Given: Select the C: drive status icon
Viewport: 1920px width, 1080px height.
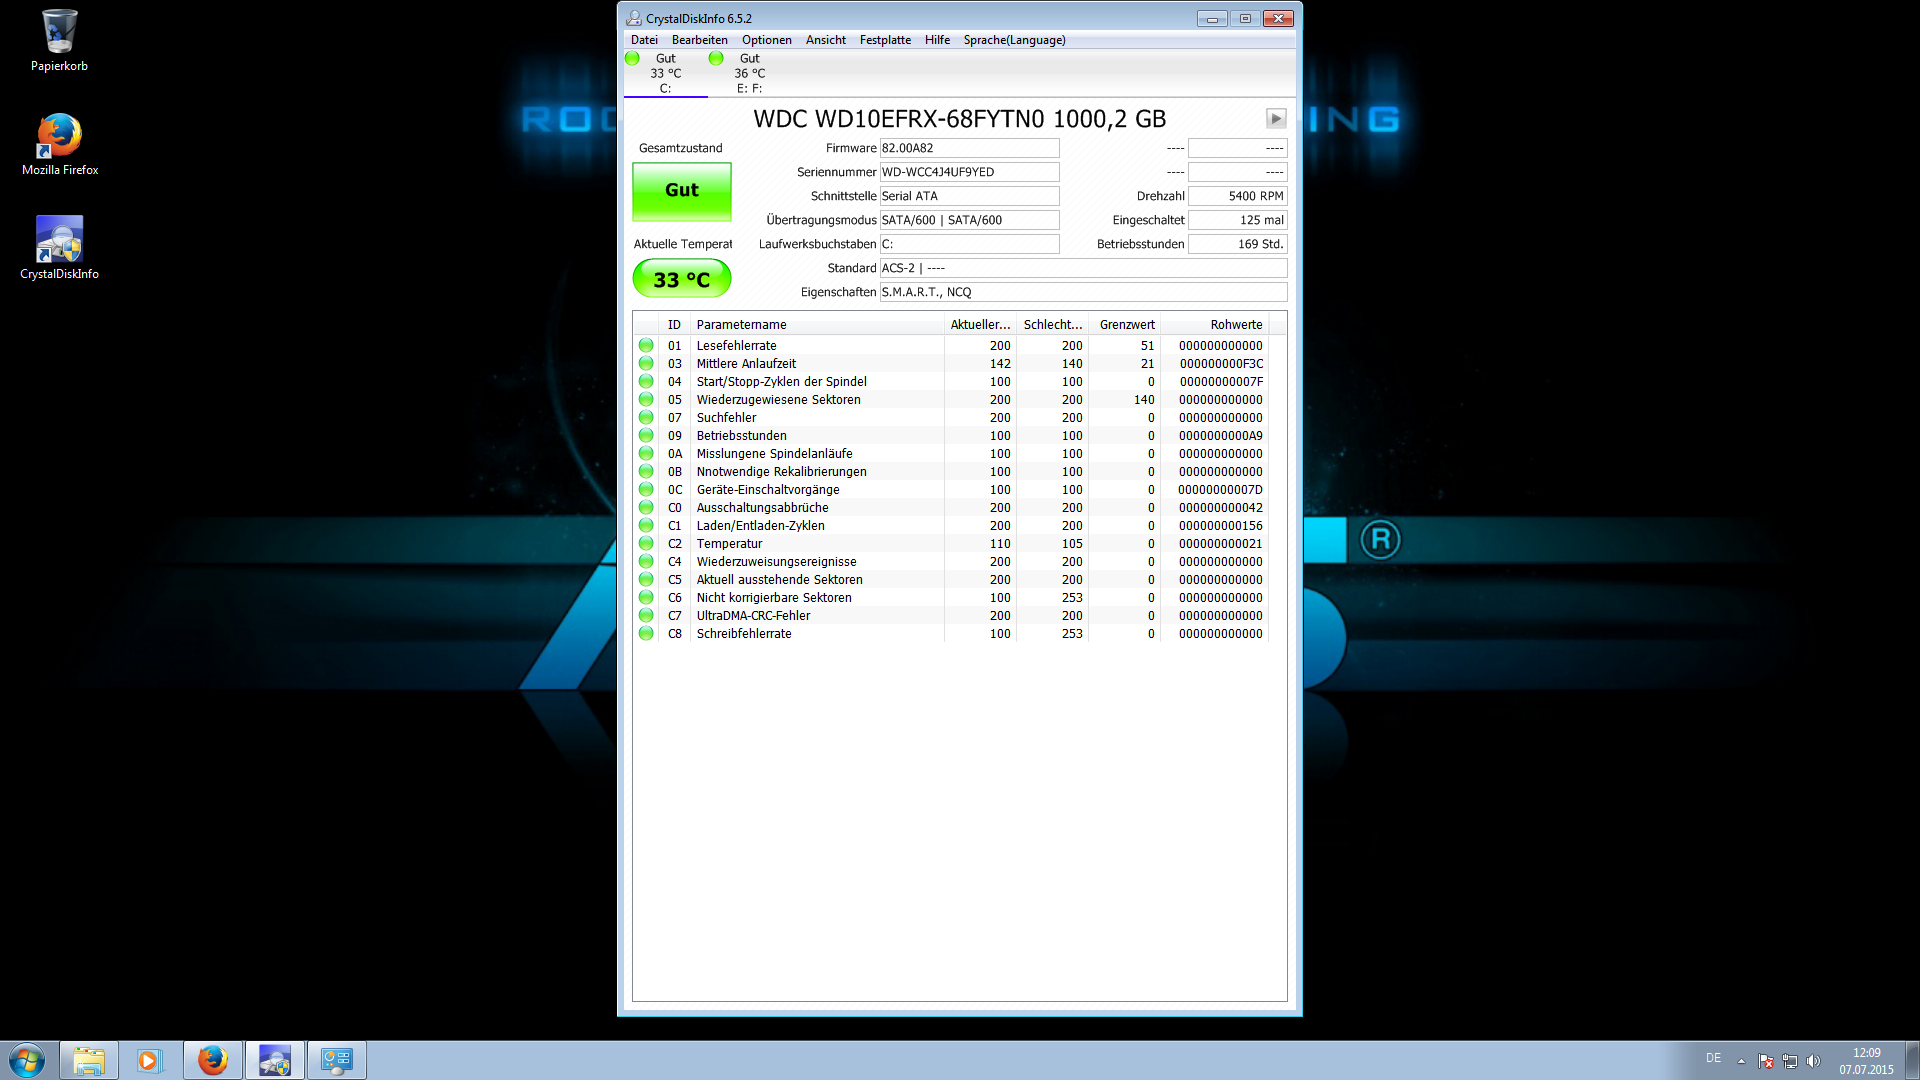Looking at the screenshot, I should tap(632, 59).
